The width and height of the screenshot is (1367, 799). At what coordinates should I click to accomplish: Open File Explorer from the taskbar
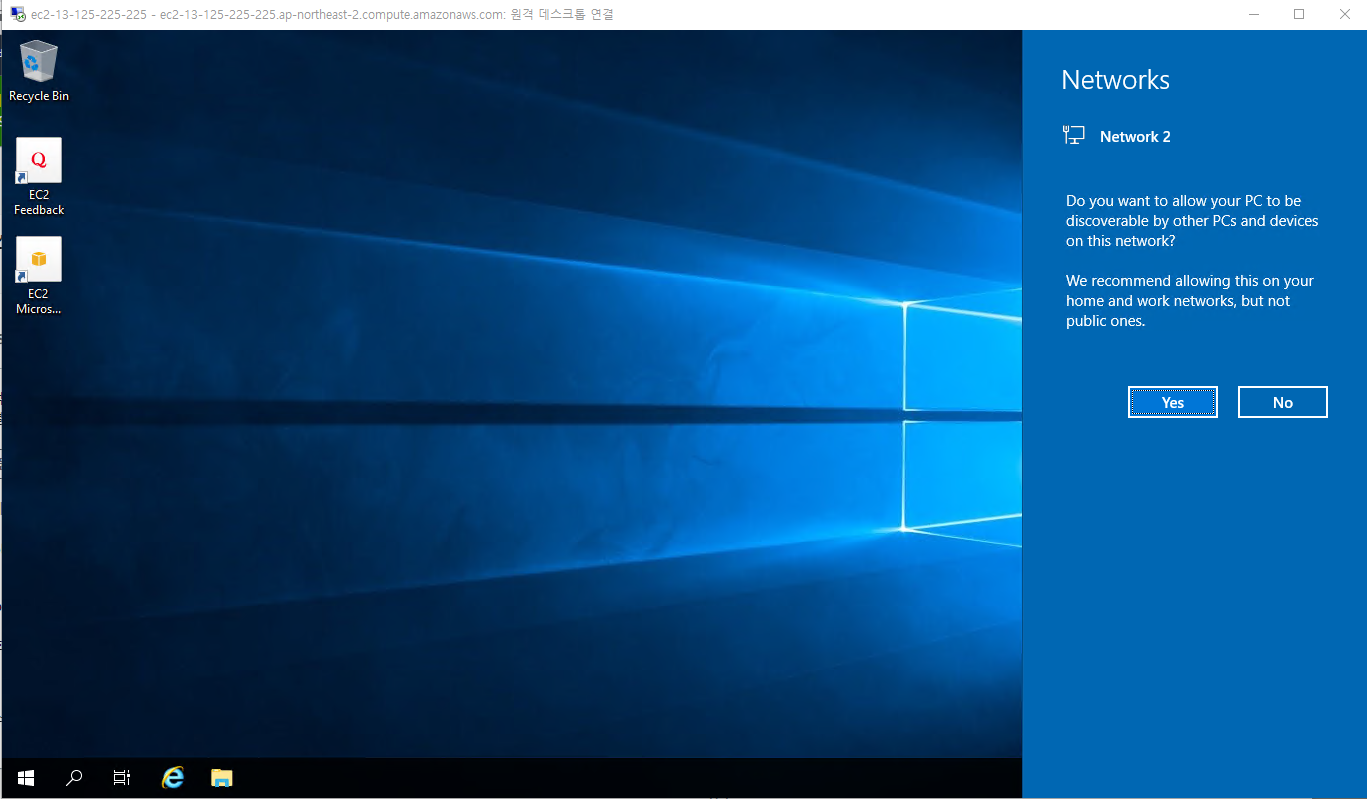(x=222, y=778)
